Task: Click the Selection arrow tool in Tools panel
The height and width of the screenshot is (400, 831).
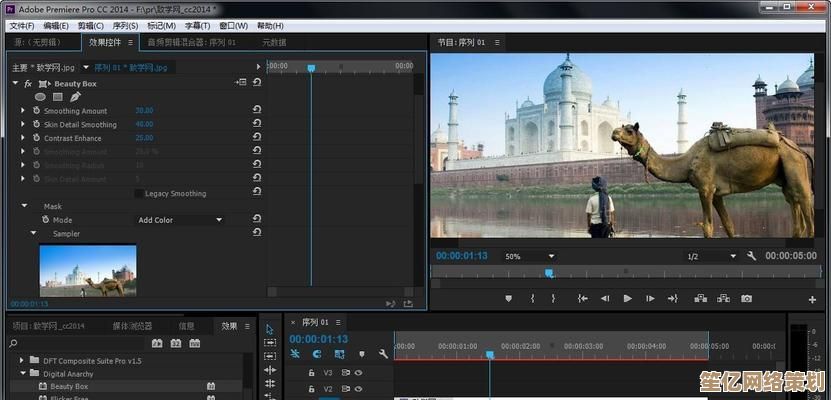Action: 270,328
